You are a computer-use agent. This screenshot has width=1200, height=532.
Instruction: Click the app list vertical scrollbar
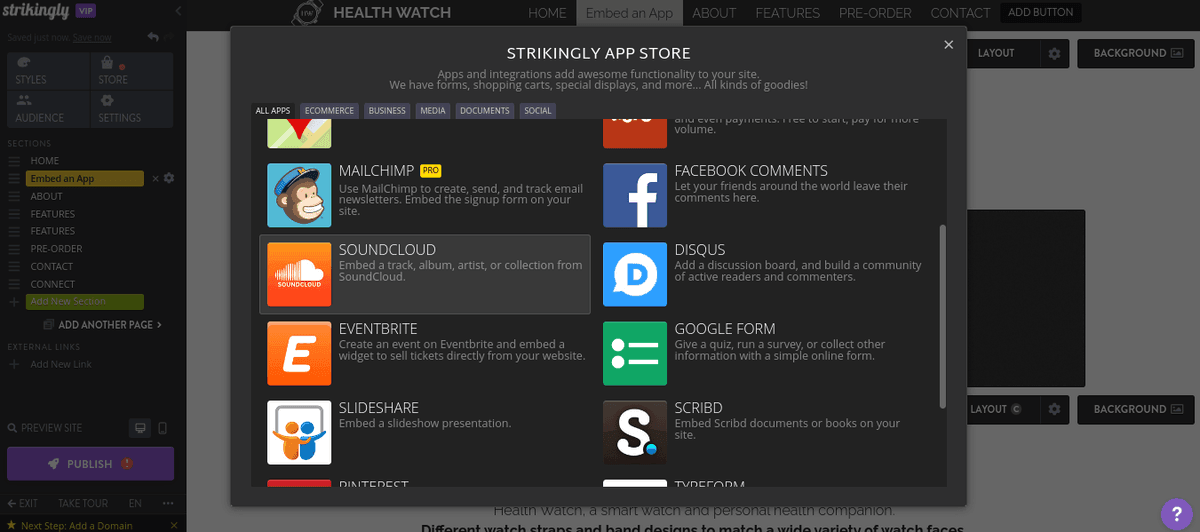(x=942, y=316)
